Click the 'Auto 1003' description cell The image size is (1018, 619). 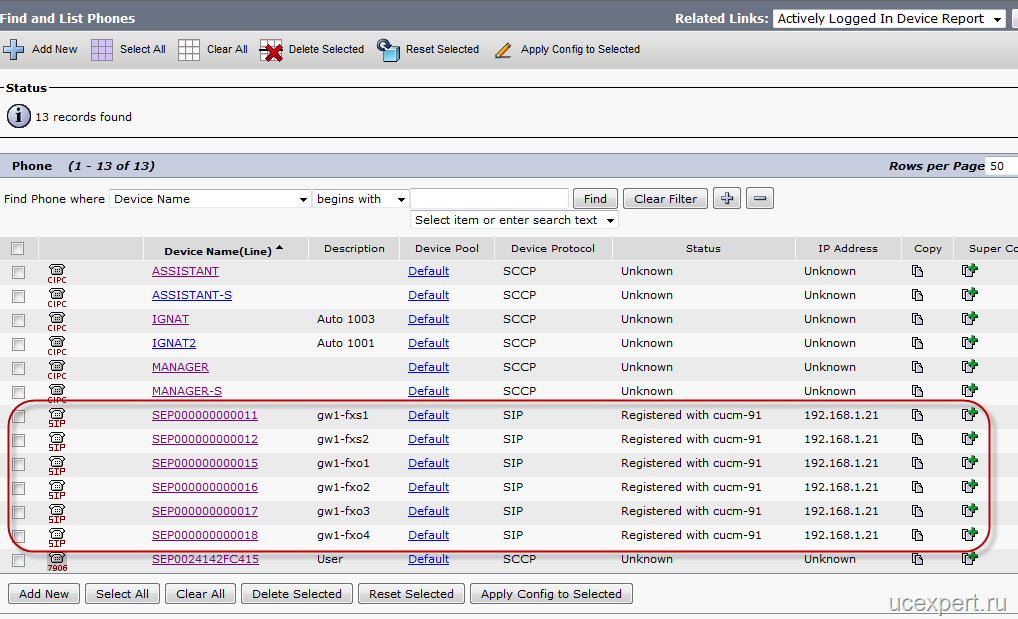[345, 319]
